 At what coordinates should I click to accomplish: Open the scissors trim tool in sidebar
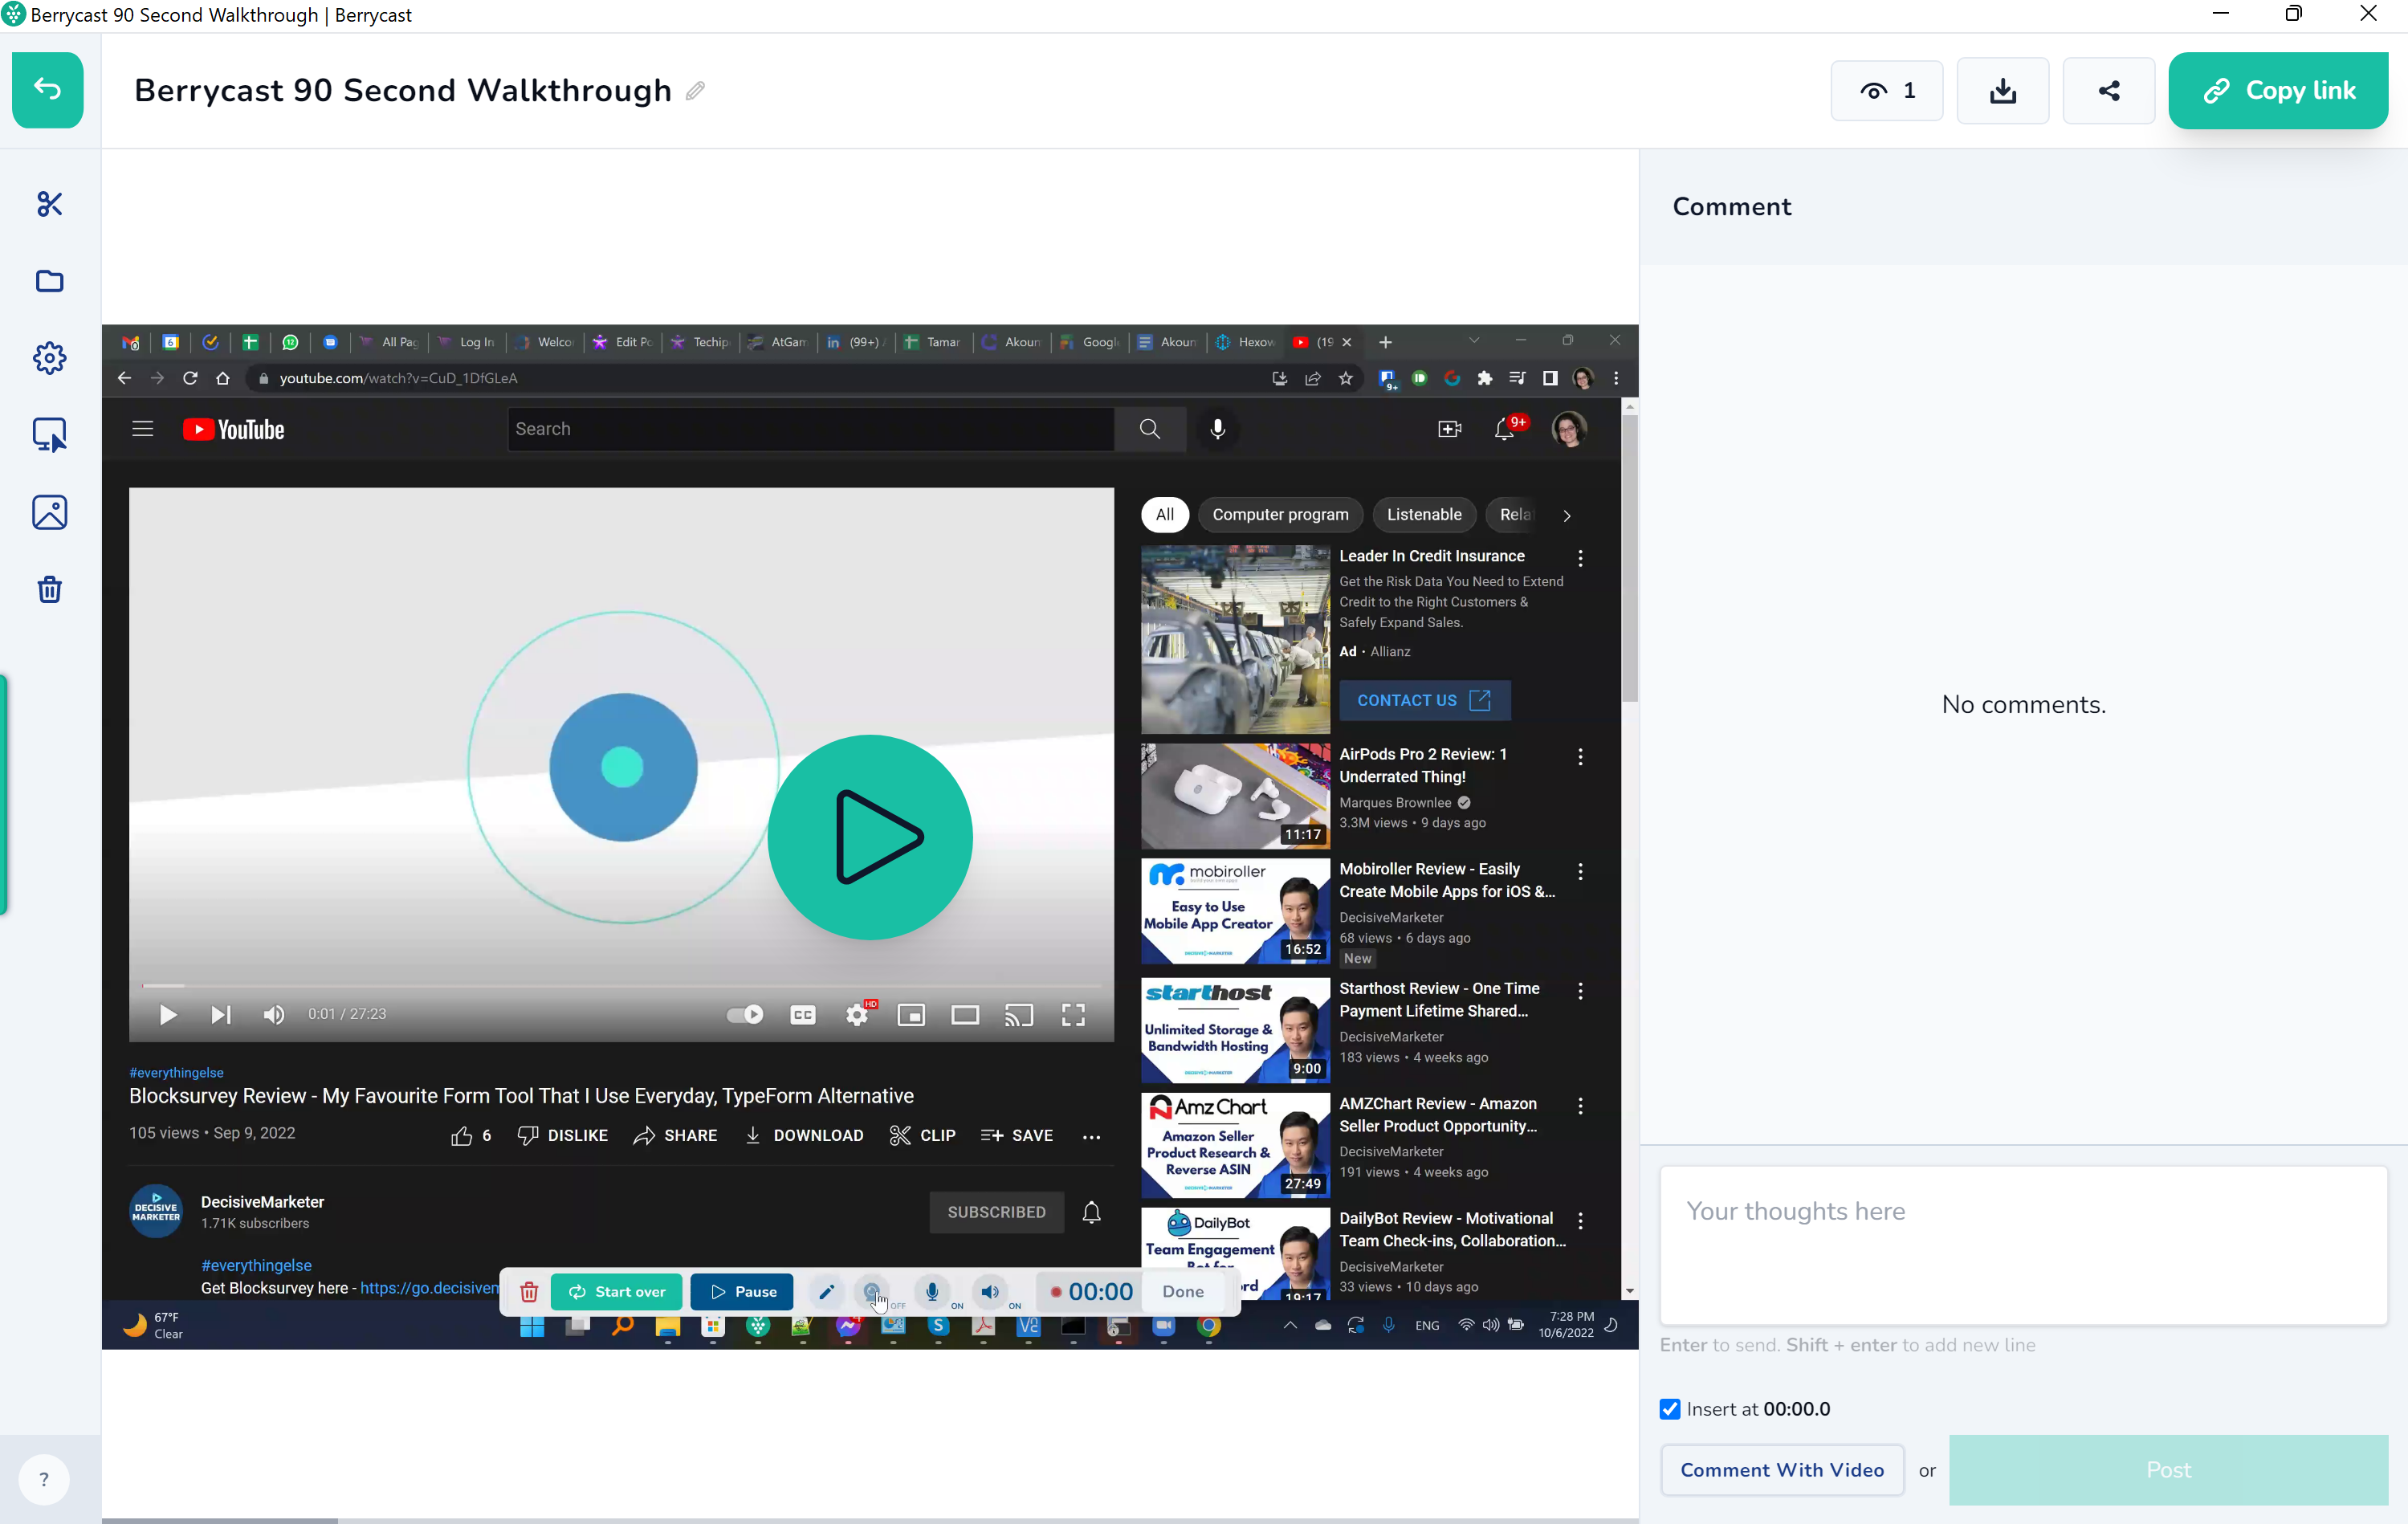[x=49, y=204]
